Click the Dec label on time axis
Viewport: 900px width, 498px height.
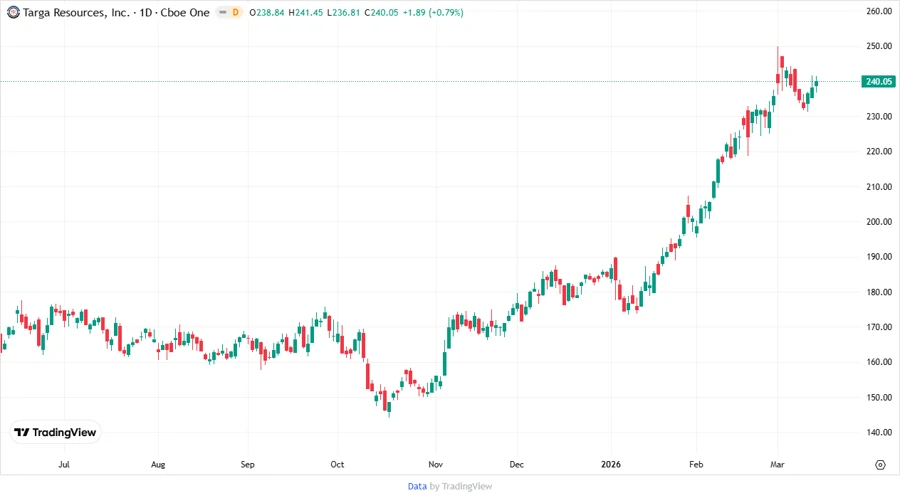click(517, 464)
